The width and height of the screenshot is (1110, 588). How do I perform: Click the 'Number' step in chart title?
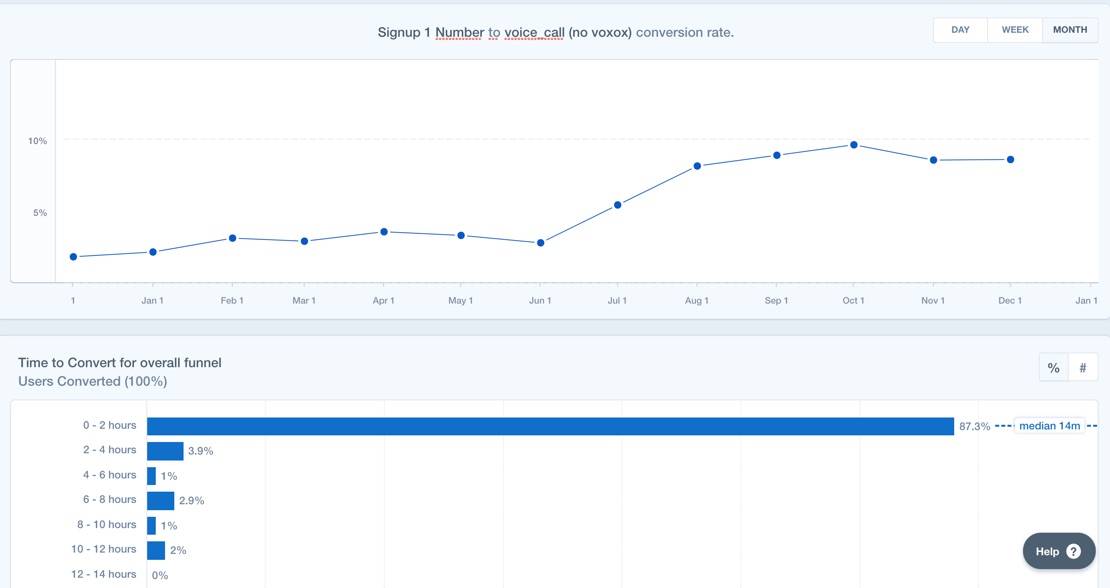point(459,32)
